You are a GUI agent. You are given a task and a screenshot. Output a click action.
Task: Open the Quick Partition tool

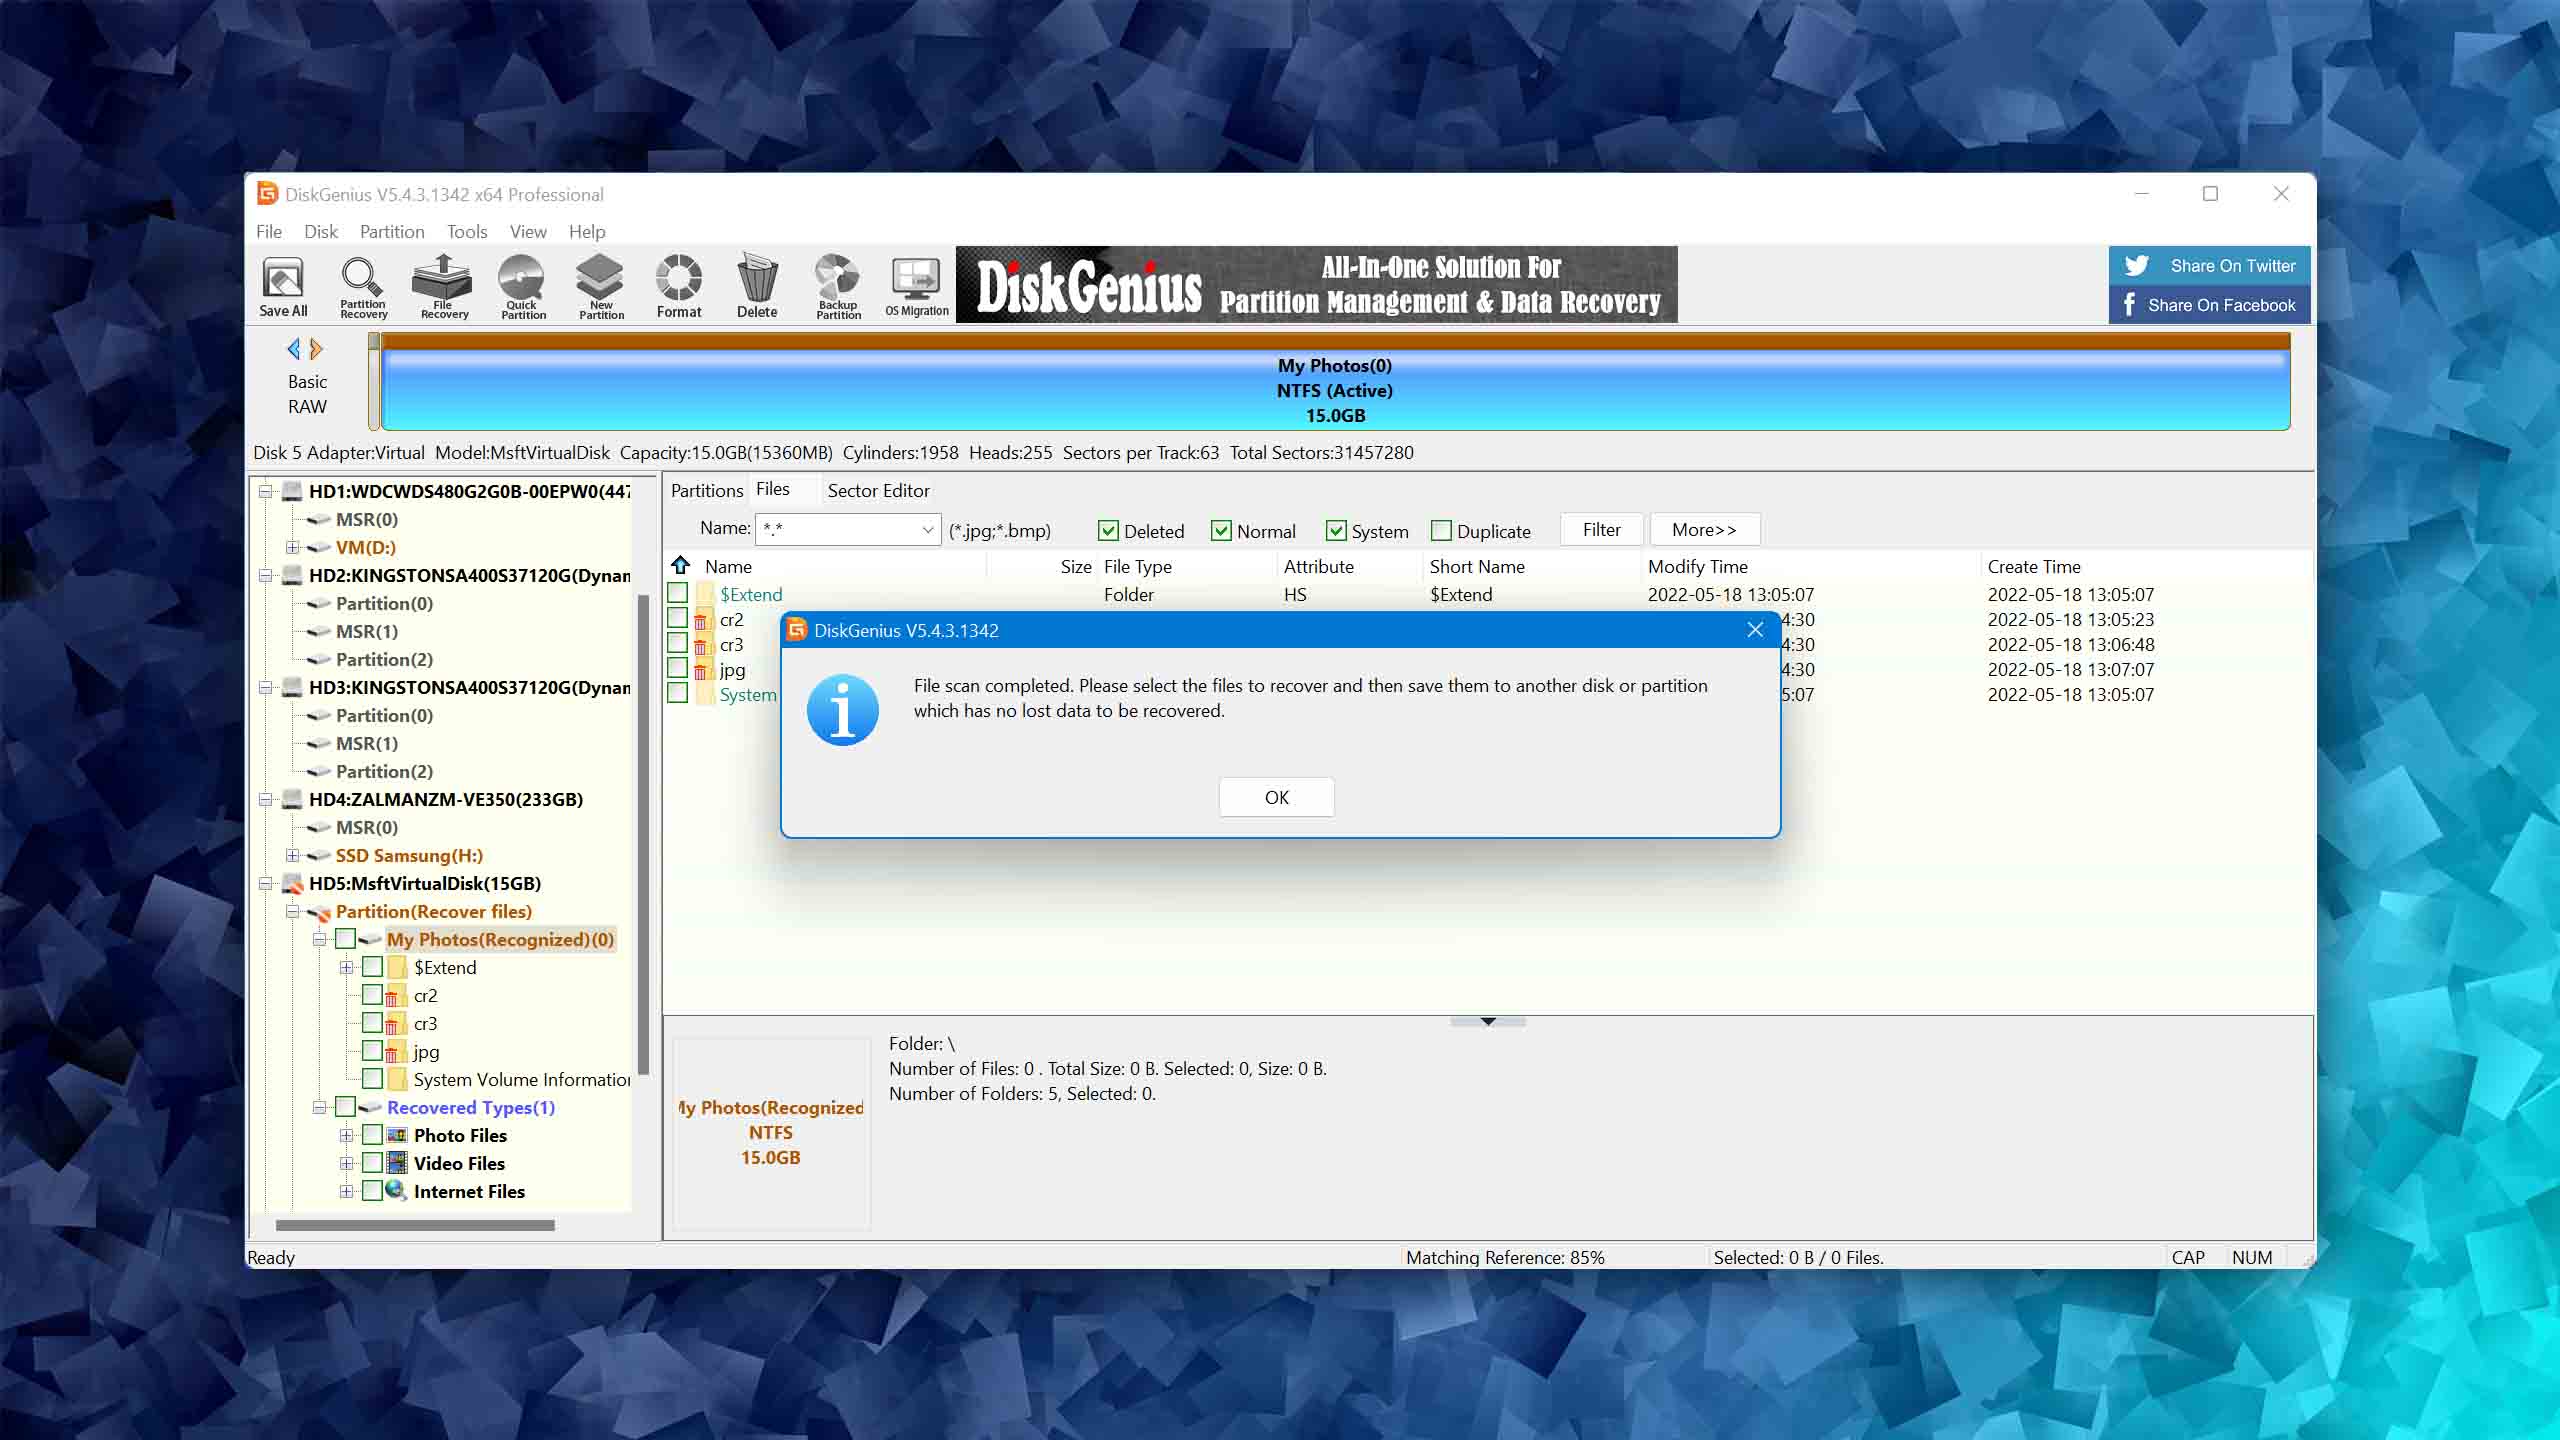(522, 286)
